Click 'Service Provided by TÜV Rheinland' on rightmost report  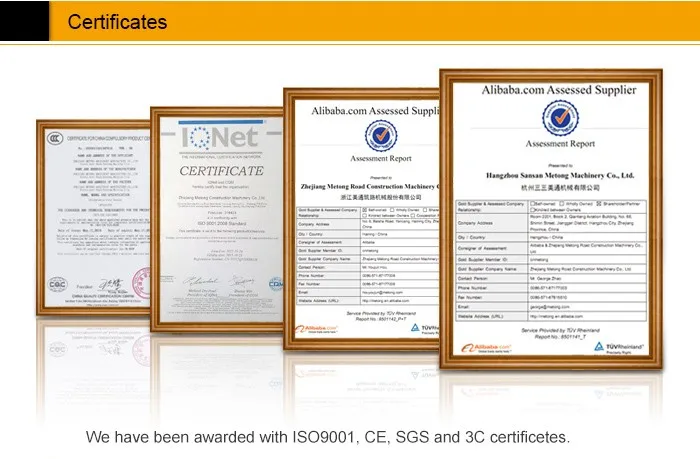coord(560,330)
